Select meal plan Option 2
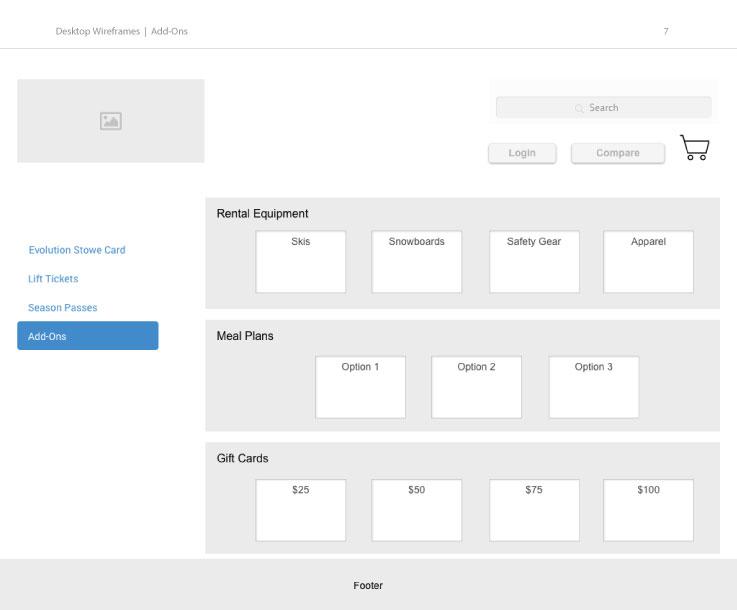The height and width of the screenshot is (610, 737). click(x=476, y=387)
